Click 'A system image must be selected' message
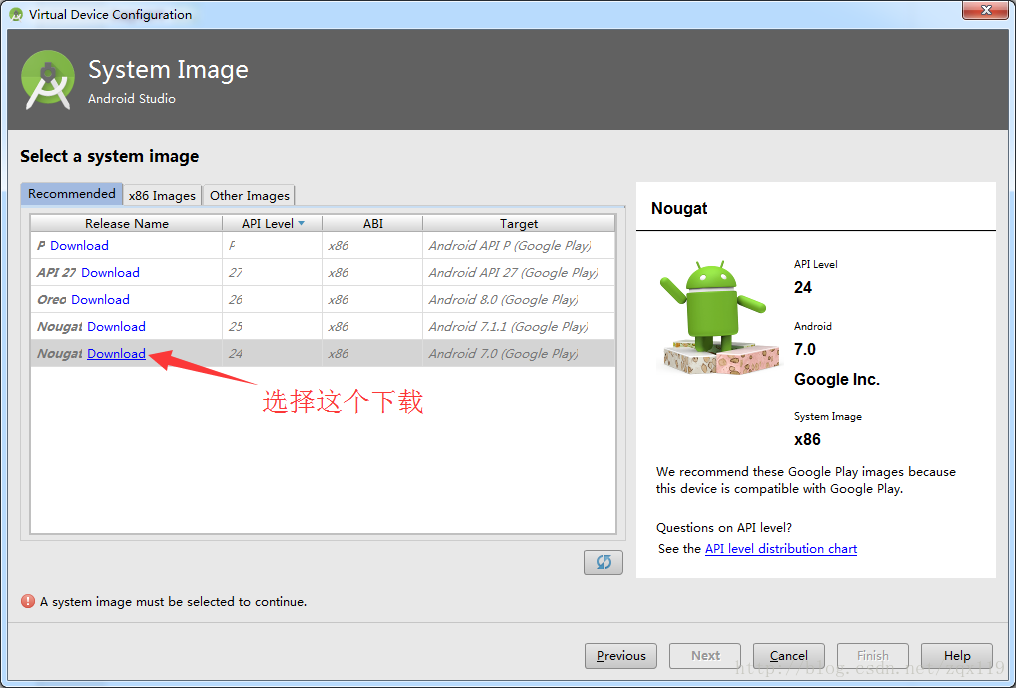1016x688 pixels. click(x=174, y=602)
